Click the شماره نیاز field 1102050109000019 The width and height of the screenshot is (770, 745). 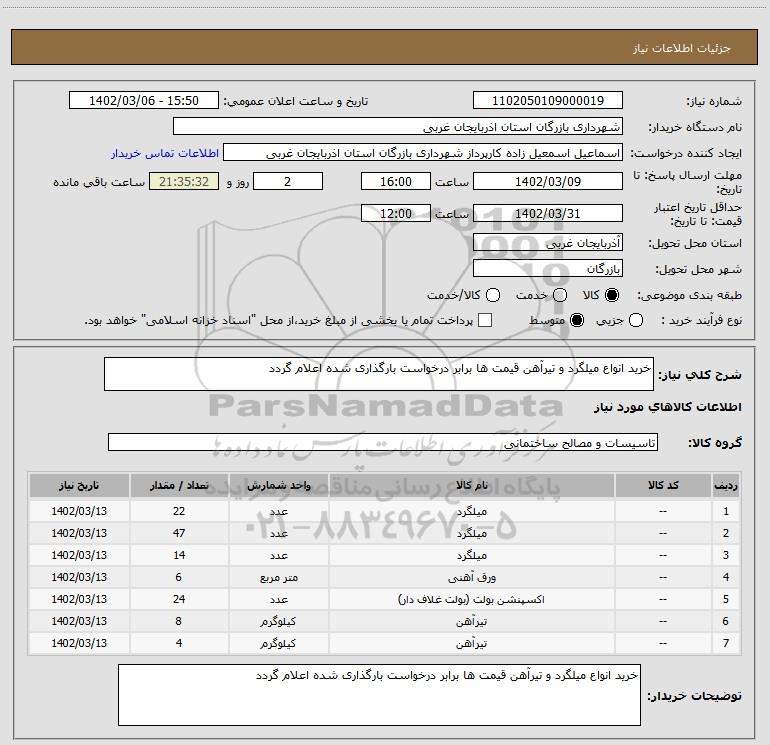548,101
